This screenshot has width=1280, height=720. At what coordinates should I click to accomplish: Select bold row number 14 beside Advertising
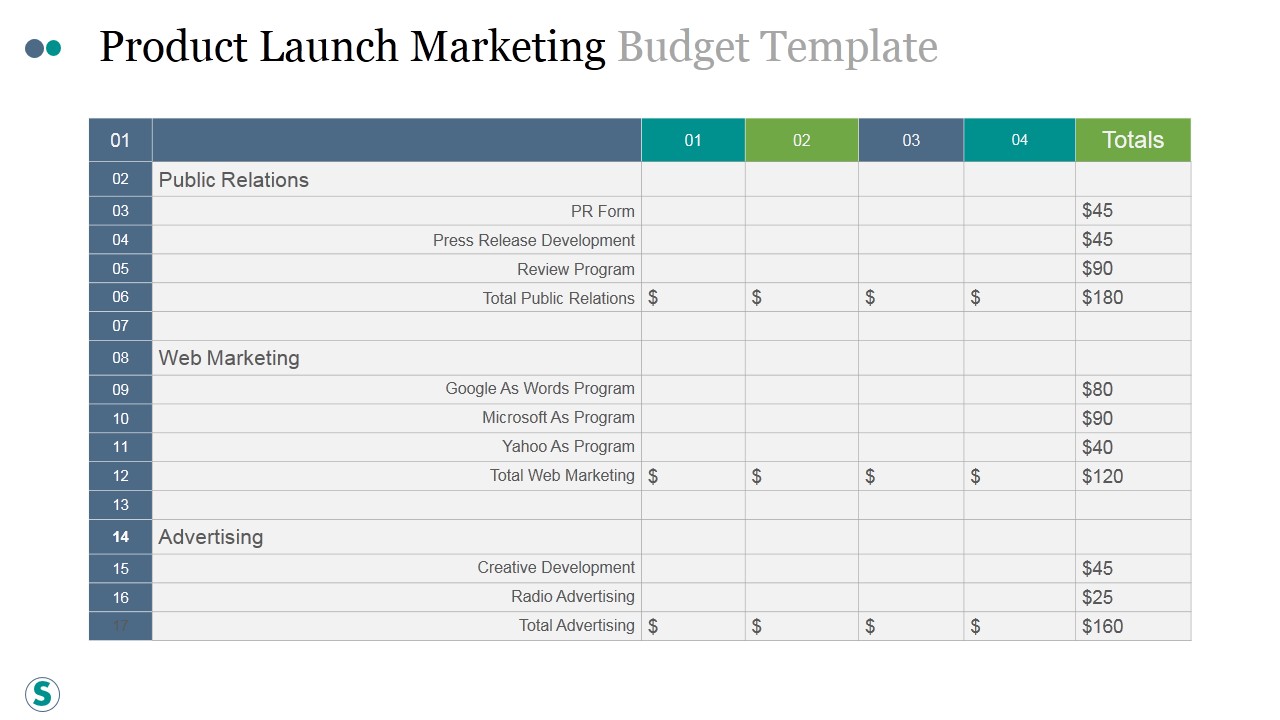pyautogui.click(x=120, y=537)
